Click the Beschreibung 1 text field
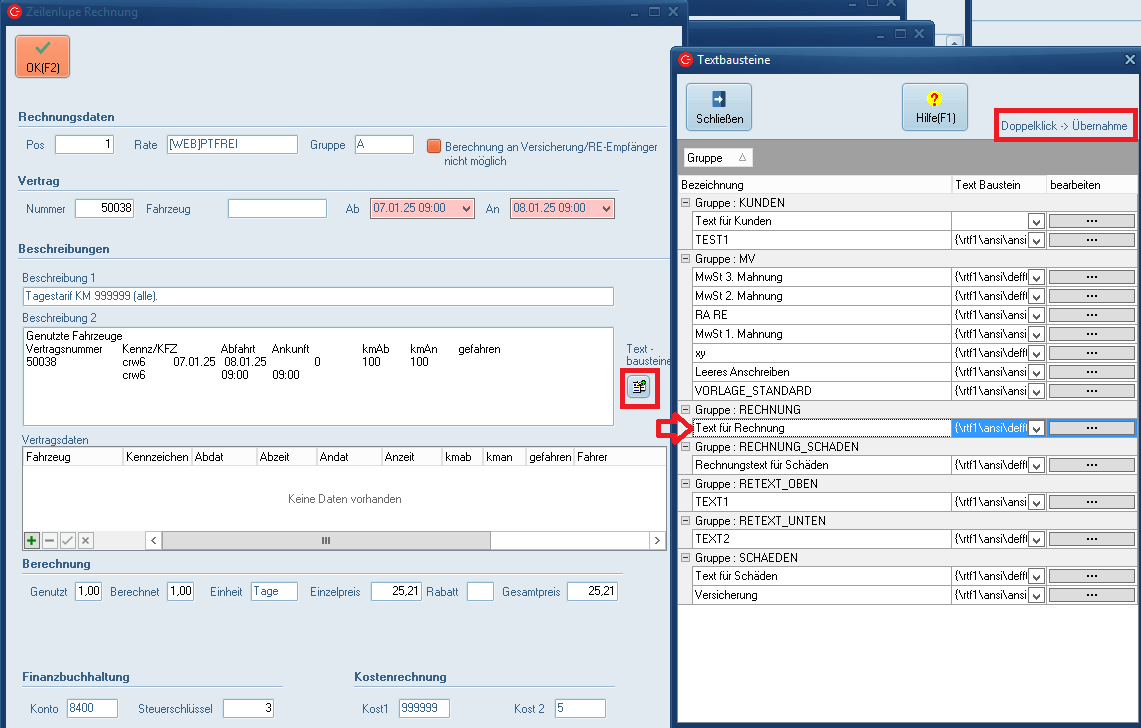The width and height of the screenshot is (1141, 728). [317, 297]
